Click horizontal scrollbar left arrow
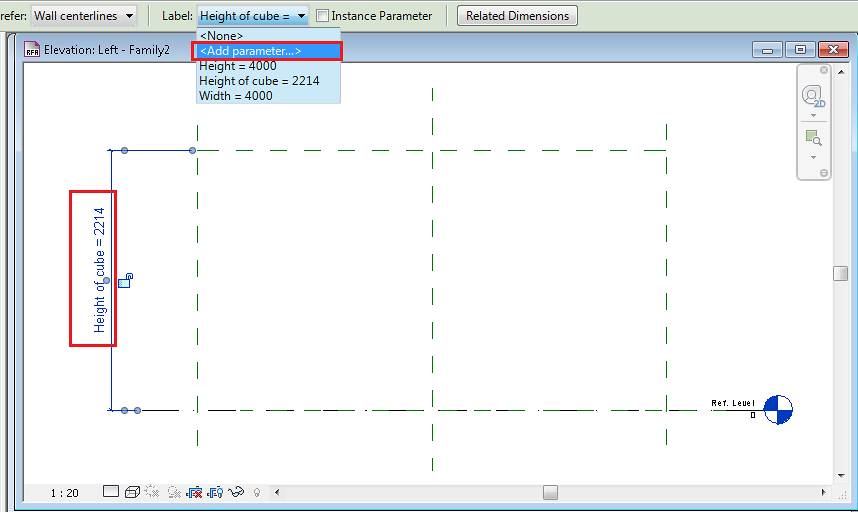 click(x=277, y=492)
